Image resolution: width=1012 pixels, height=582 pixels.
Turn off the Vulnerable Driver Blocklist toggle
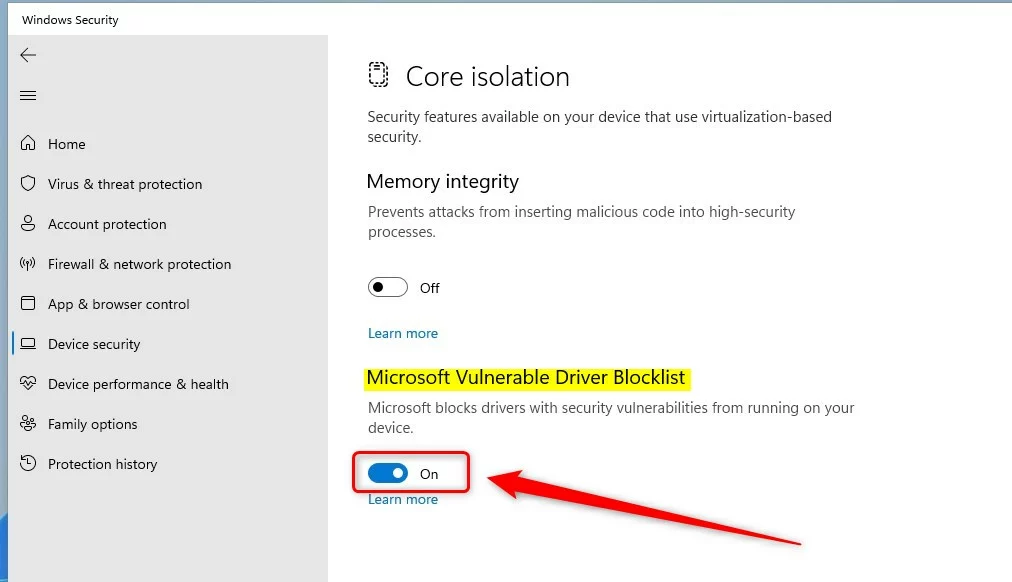[x=388, y=474]
